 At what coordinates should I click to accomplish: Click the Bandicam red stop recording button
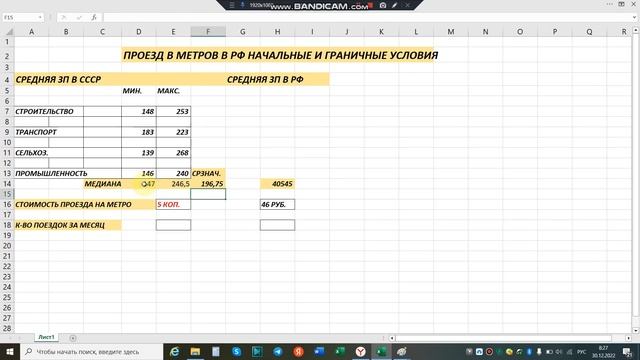pos(371,5)
